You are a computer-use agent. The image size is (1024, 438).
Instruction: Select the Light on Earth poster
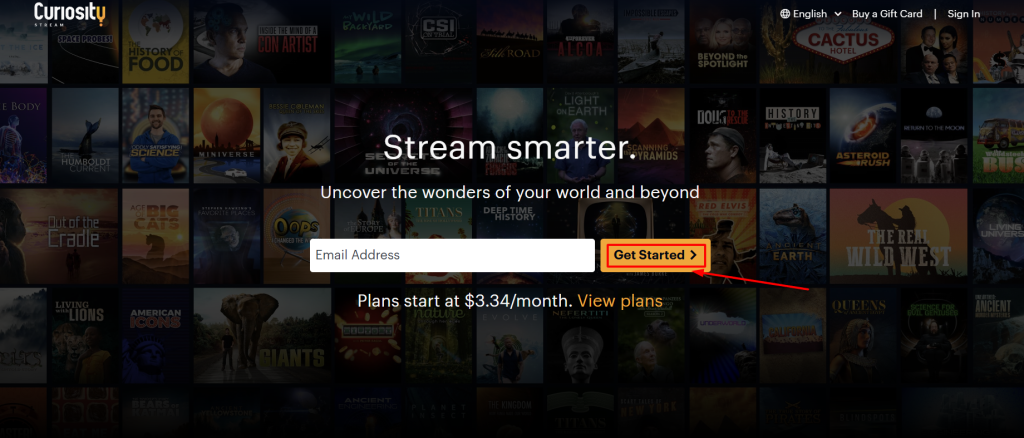tap(580, 136)
